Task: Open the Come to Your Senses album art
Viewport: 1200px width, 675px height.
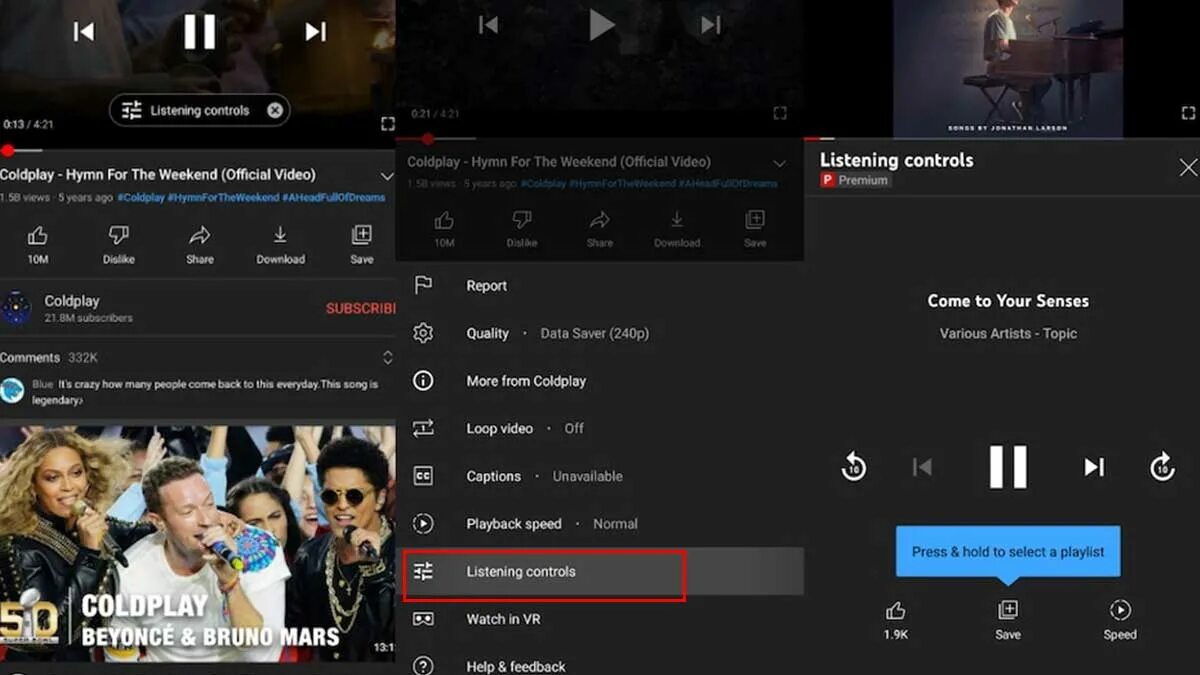Action: tap(1008, 68)
